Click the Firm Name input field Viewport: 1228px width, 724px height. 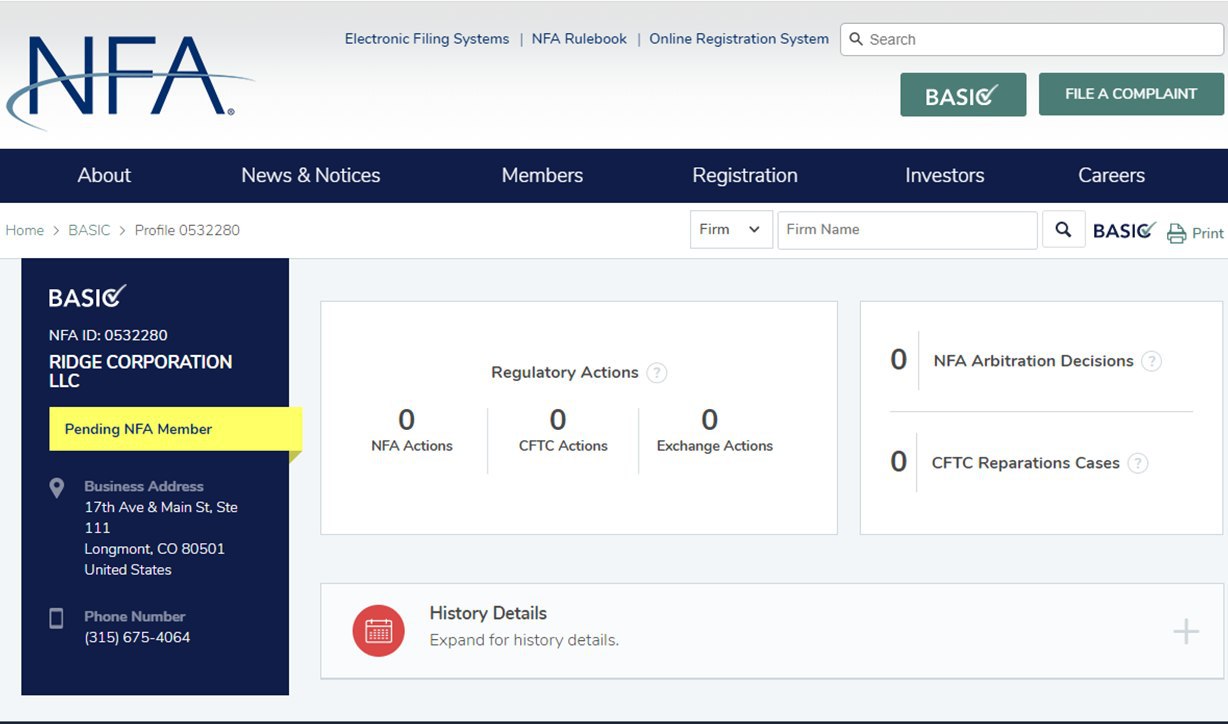pyautogui.click(x=907, y=229)
